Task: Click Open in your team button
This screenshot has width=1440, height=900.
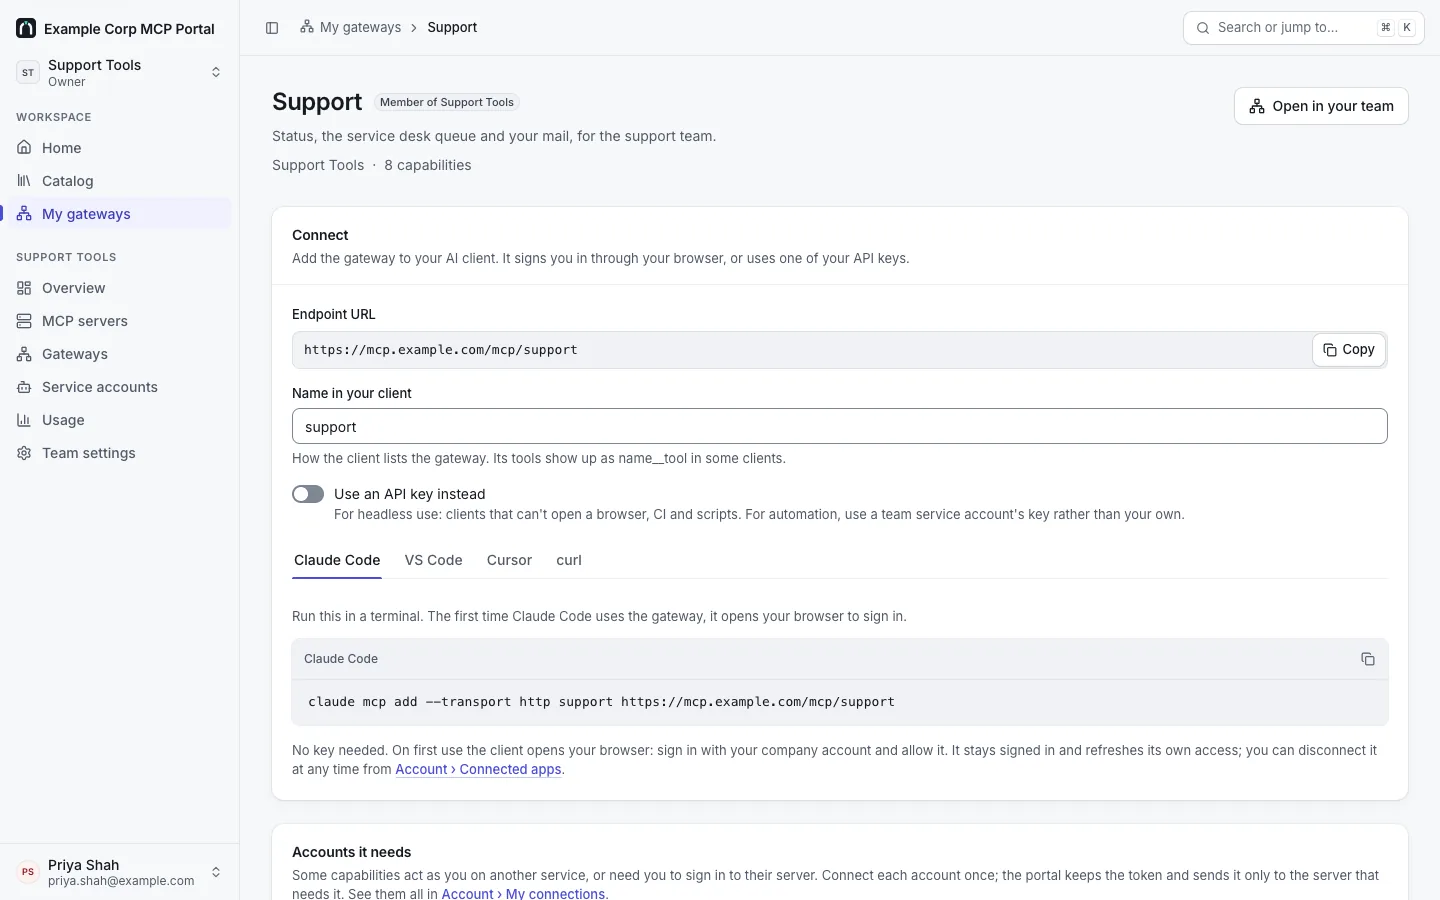Action: click(x=1321, y=106)
